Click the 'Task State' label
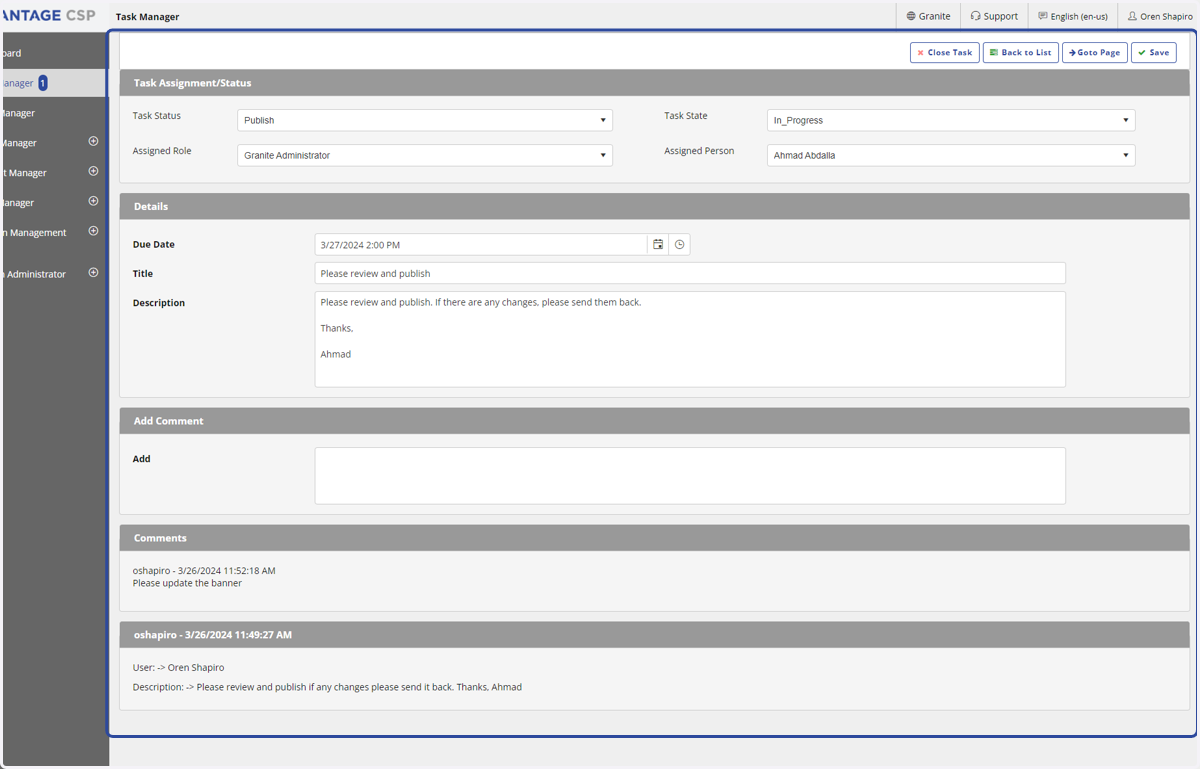Screen dimensions: 1200x769 (x=686, y=116)
